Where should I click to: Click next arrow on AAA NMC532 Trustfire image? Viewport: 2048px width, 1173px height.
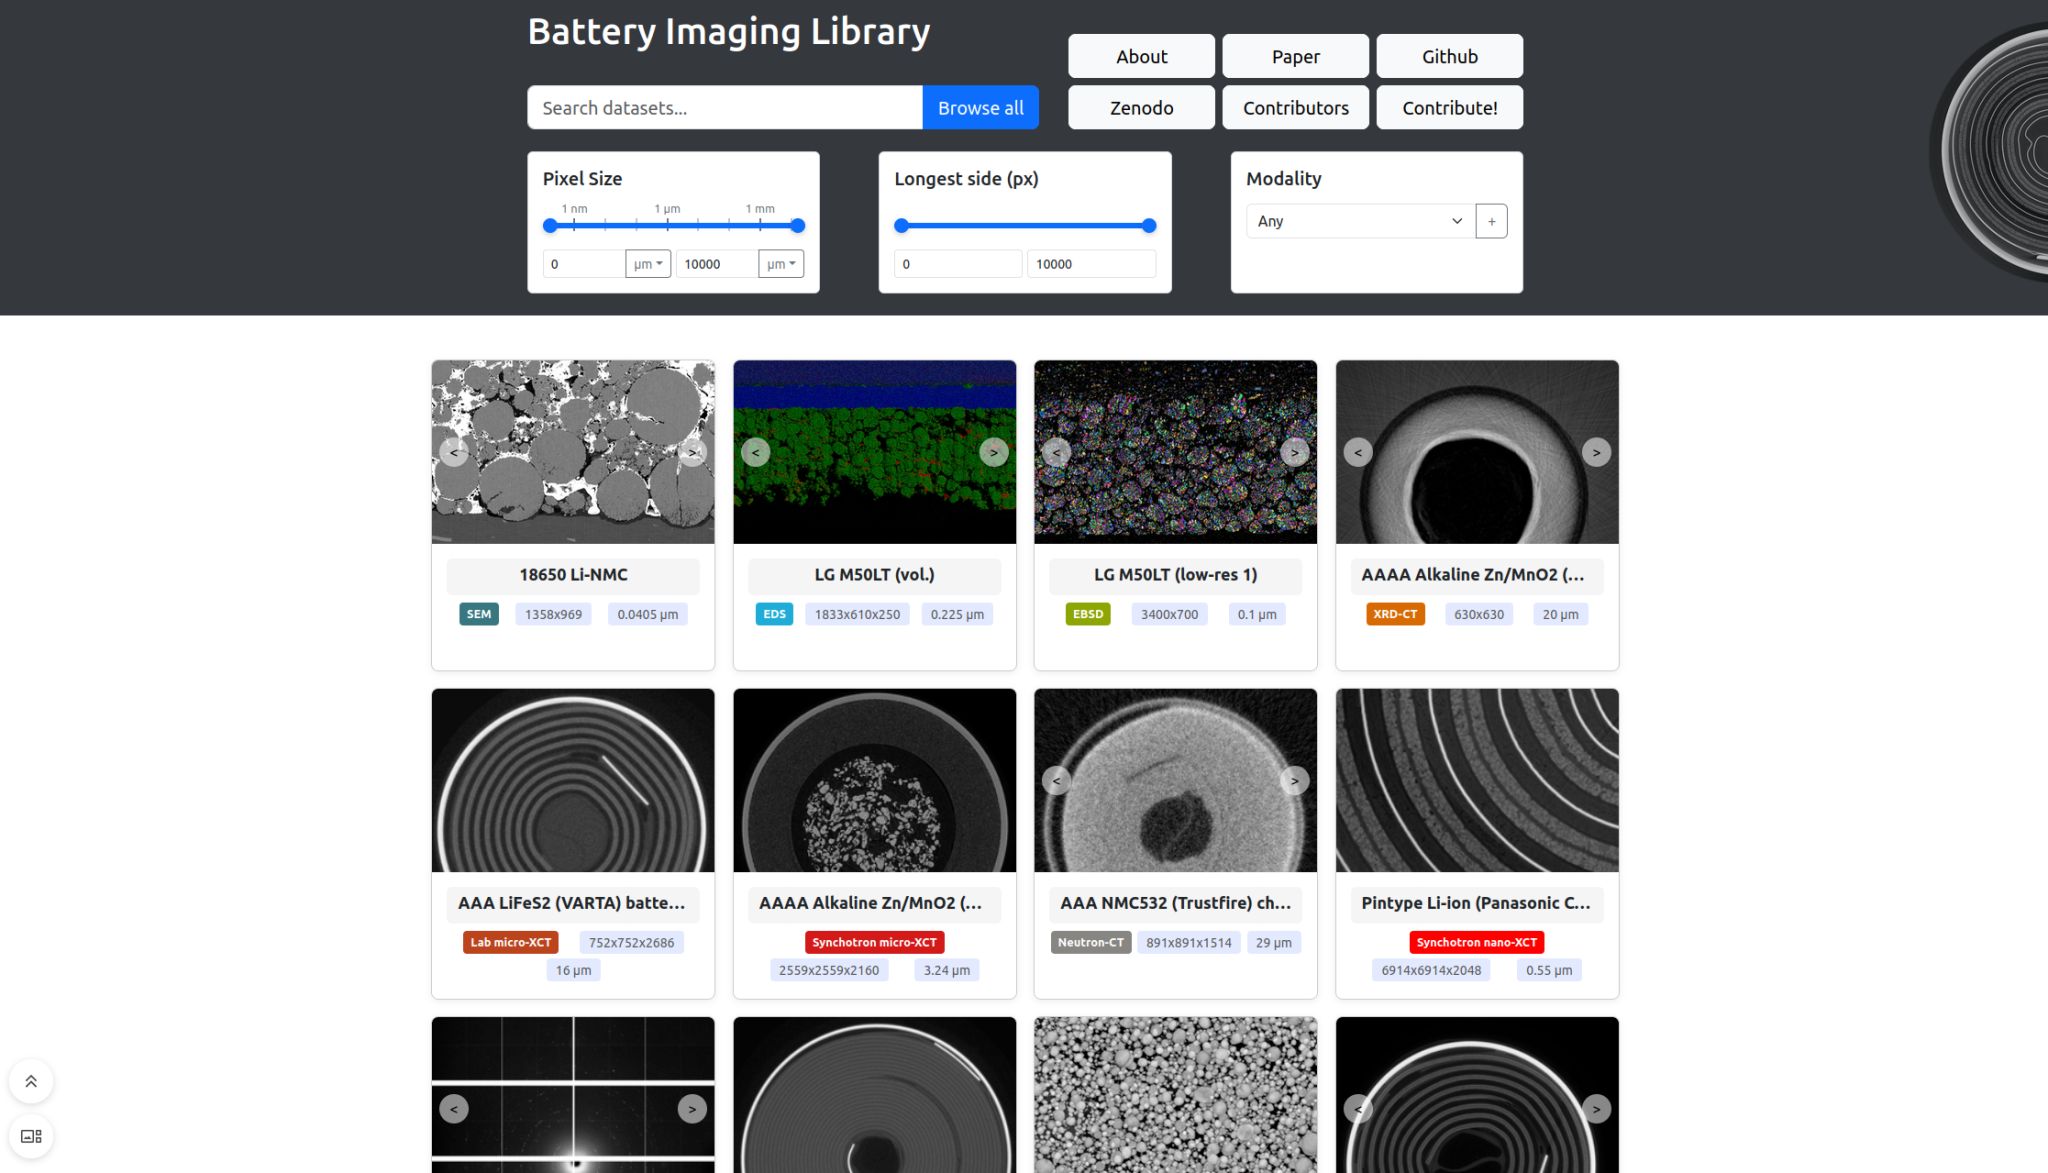[1294, 780]
